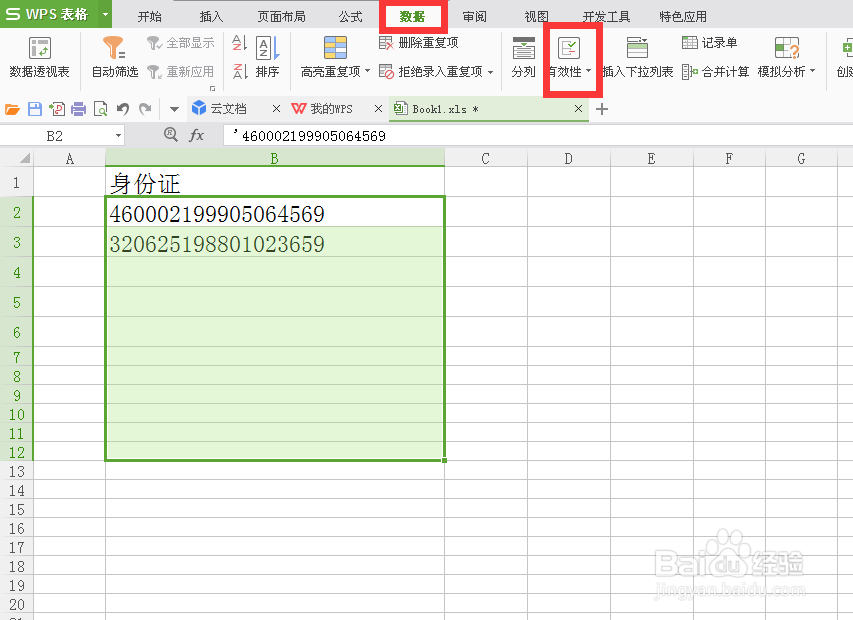853x620 pixels.
Task: Click inside the formula bar
Action: click(x=300, y=133)
